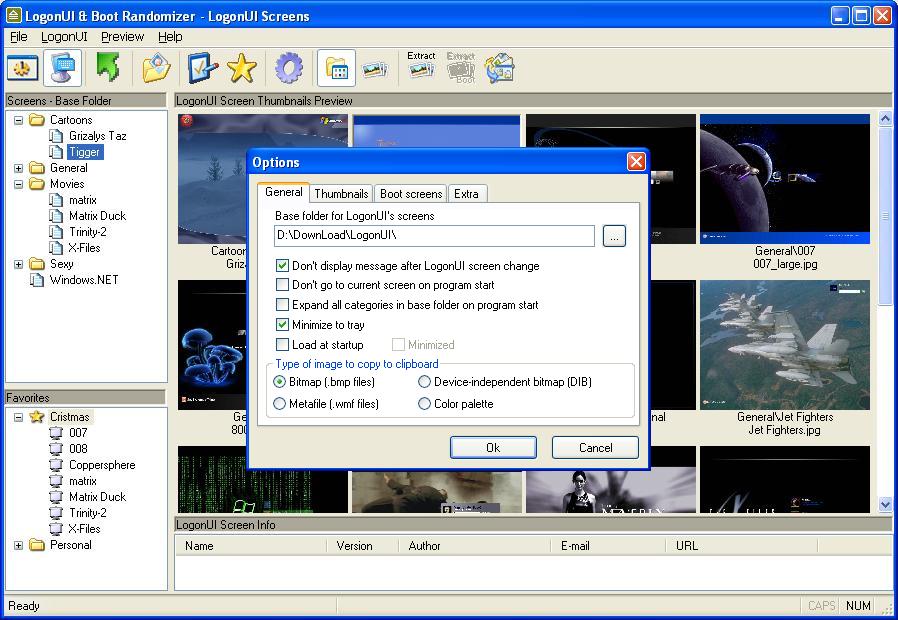Toggle Don't display message after LogonUI screen change

tap(282, 266)
